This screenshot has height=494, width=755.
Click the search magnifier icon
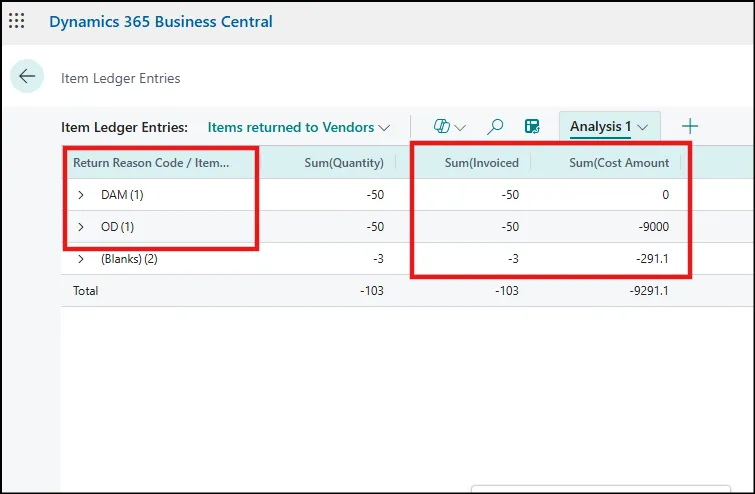click(x=495, y=127)
